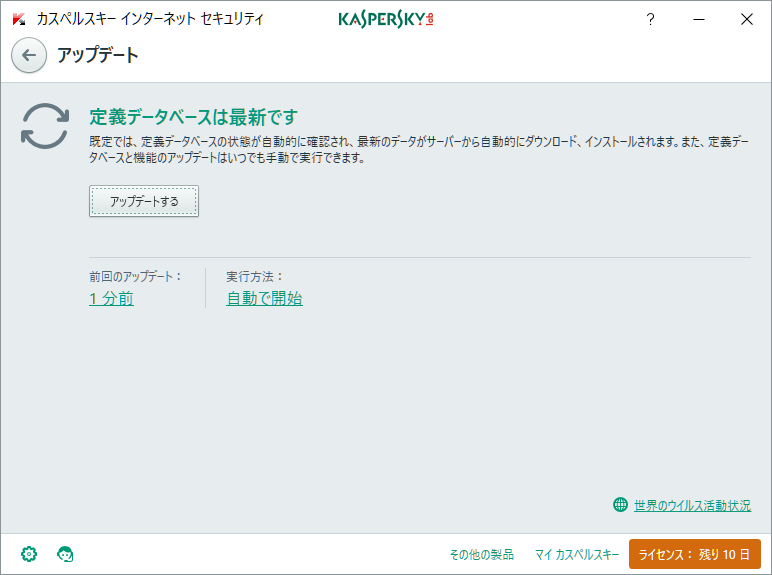The image size is (772, 575).
Task: Open support via the agent face icon
Action: (x=65, y=554)
